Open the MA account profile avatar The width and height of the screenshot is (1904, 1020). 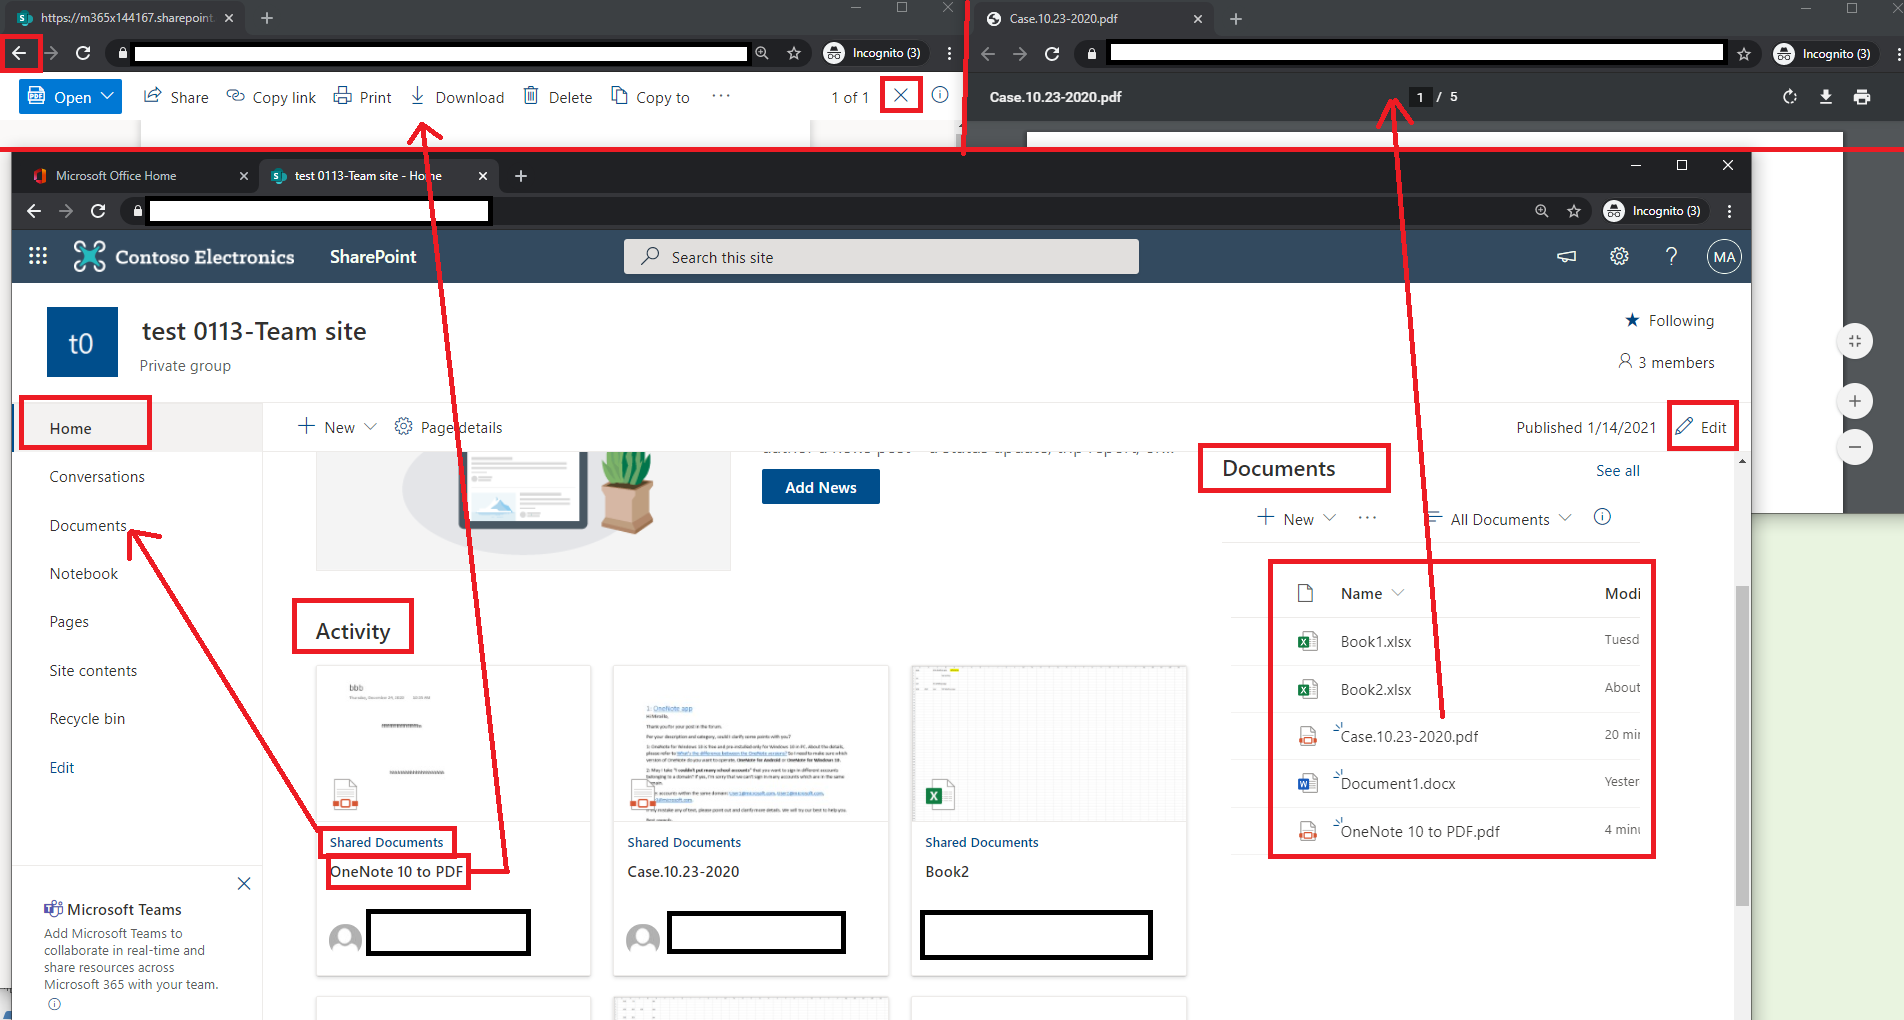coord(1724,256)
